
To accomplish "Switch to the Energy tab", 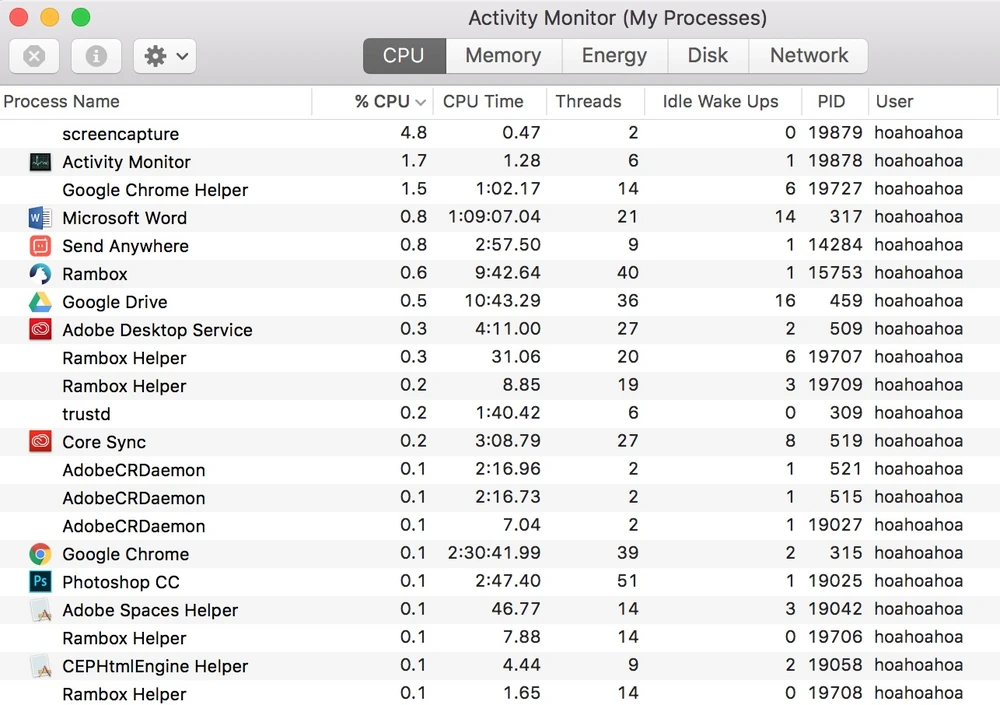I will click(614, 56).
